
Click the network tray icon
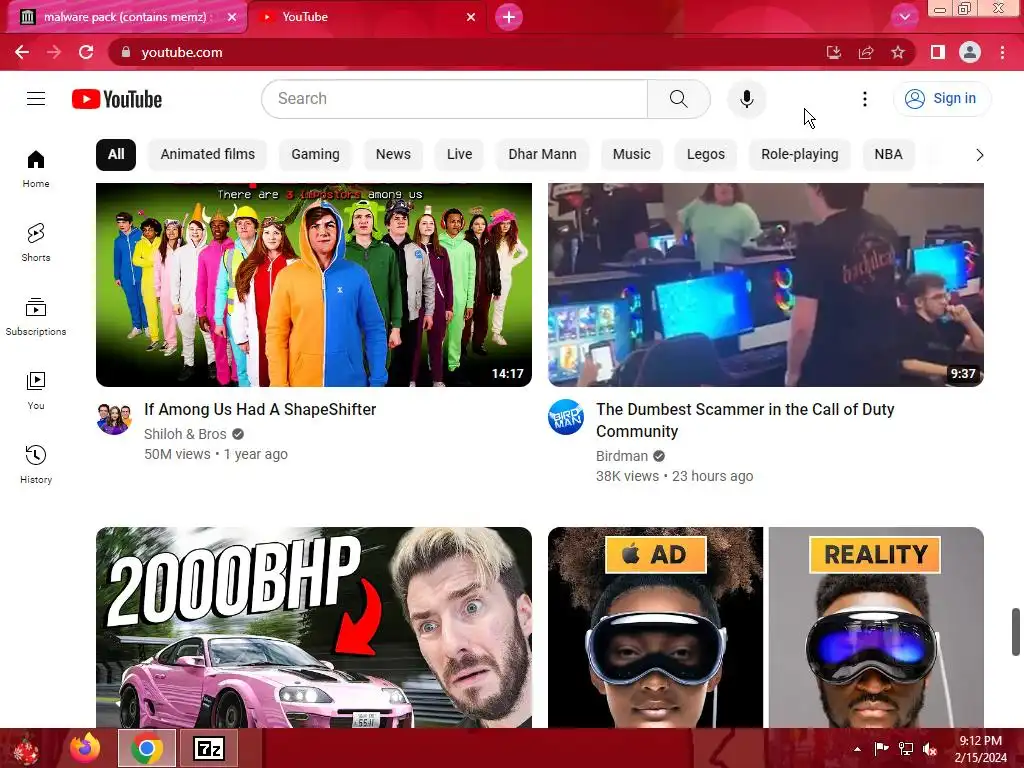906,749
